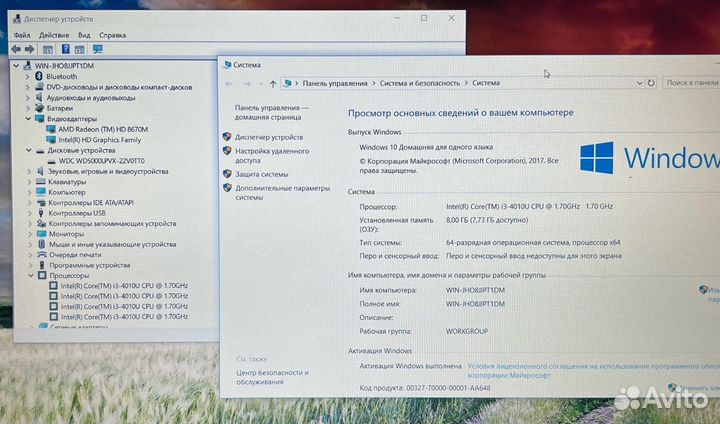Click the Forward arrow in Device Manager toolbar
Image resolution: width=720 pixels, height=424 pixels.
(30, 49)
